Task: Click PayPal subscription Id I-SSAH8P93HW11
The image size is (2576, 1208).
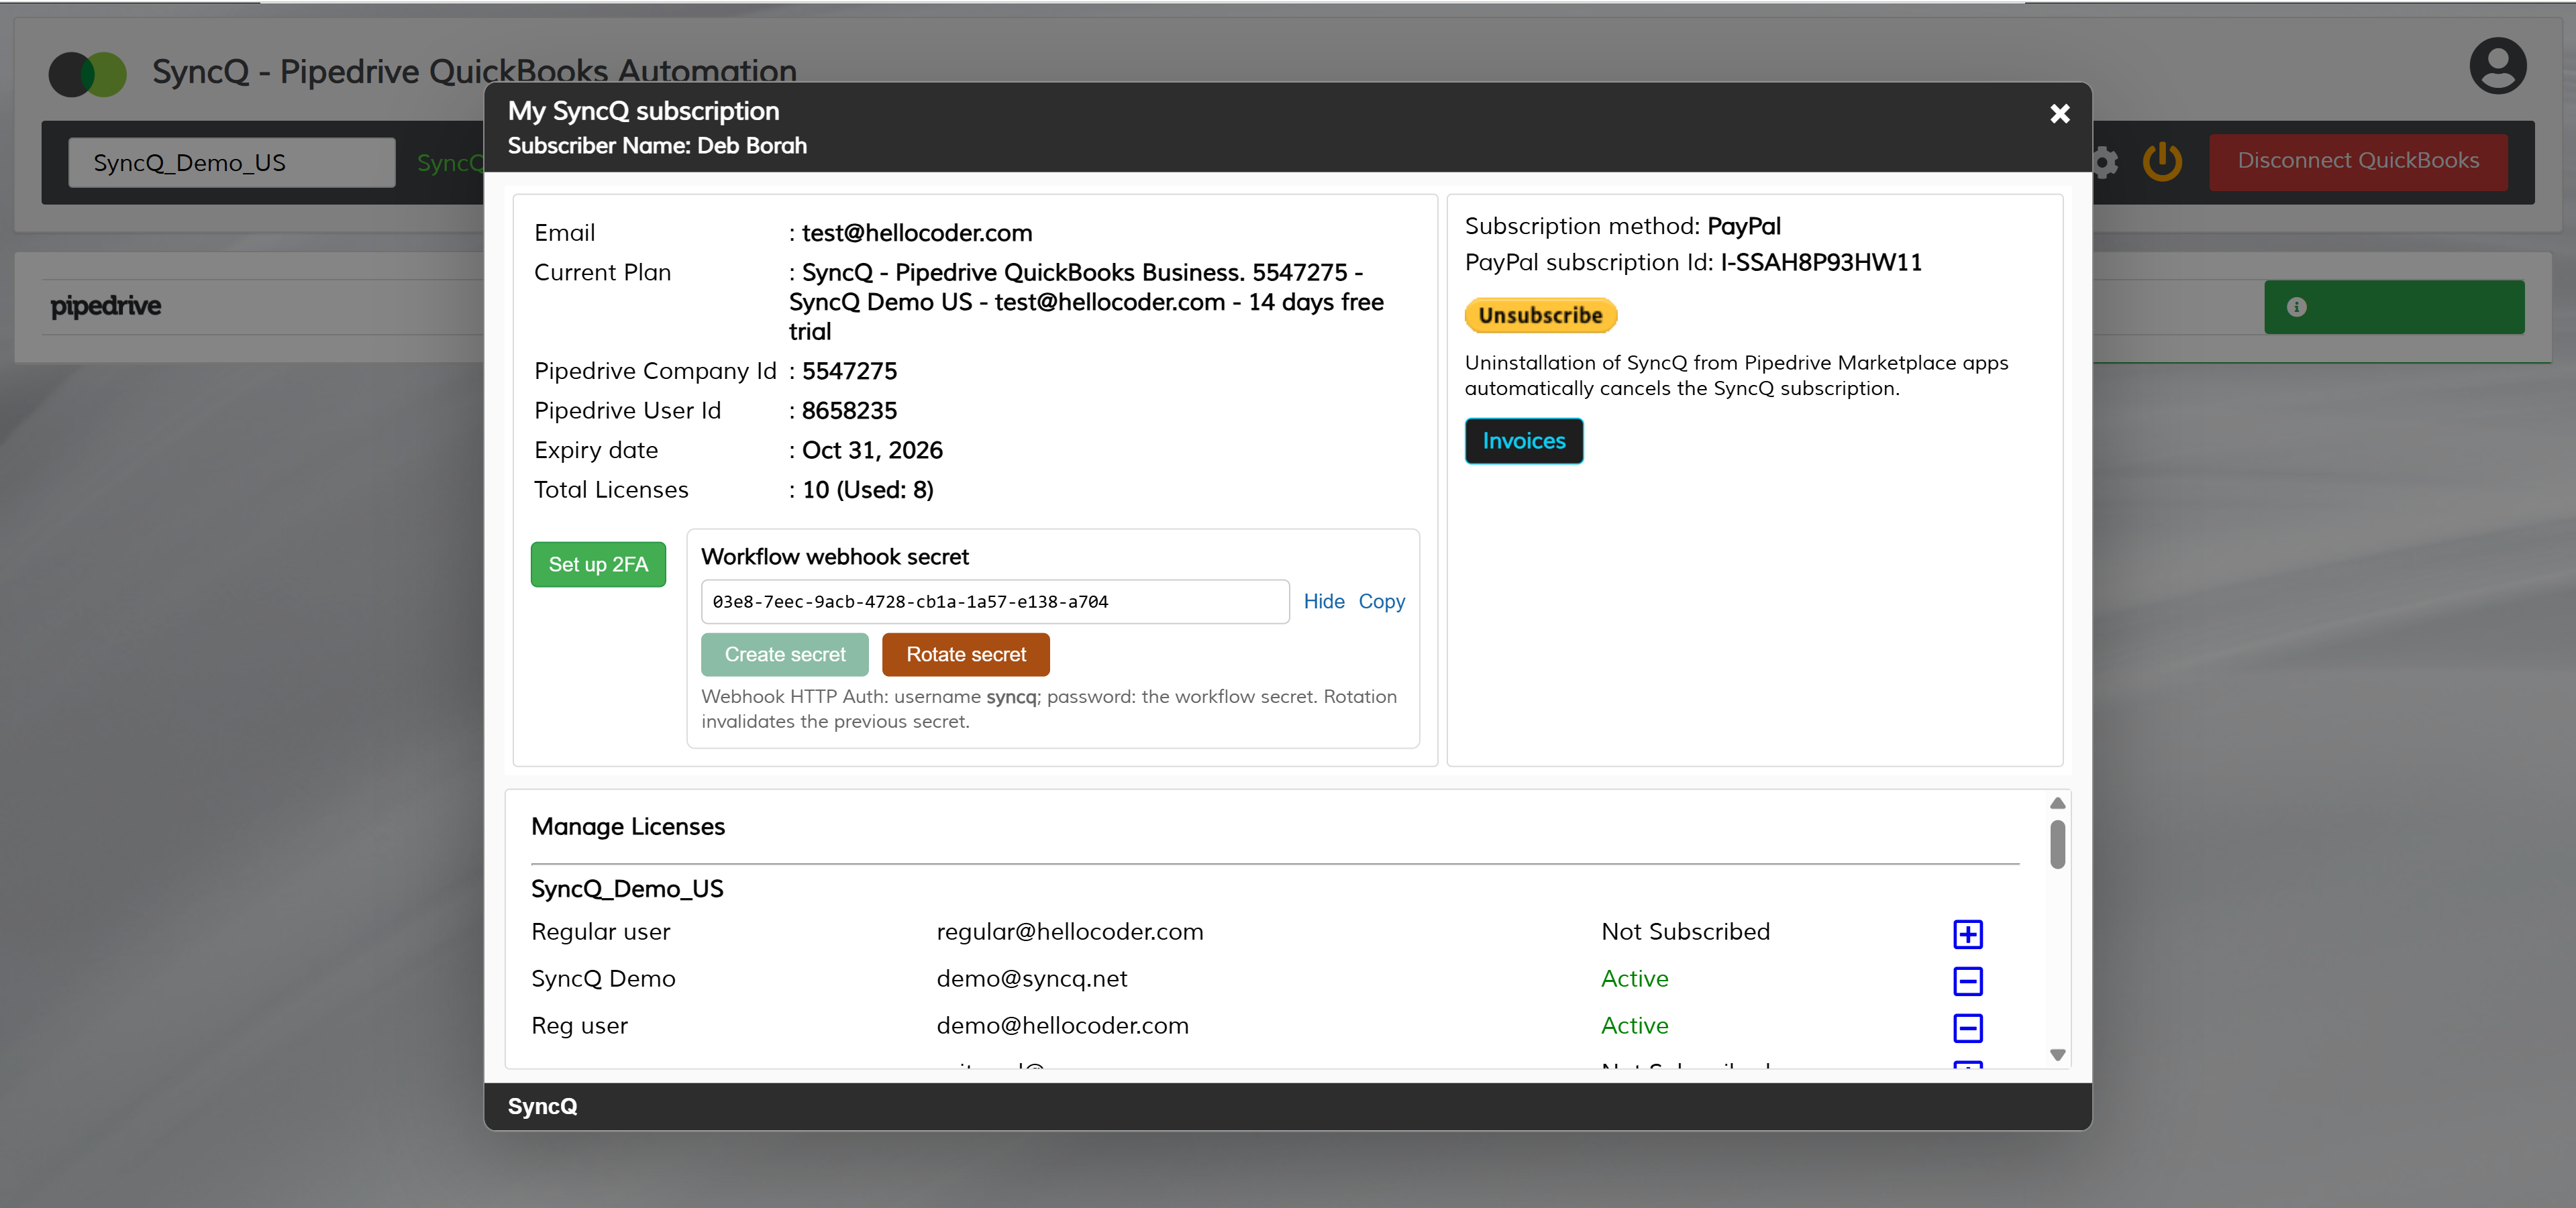Action: coord(1820,262)
